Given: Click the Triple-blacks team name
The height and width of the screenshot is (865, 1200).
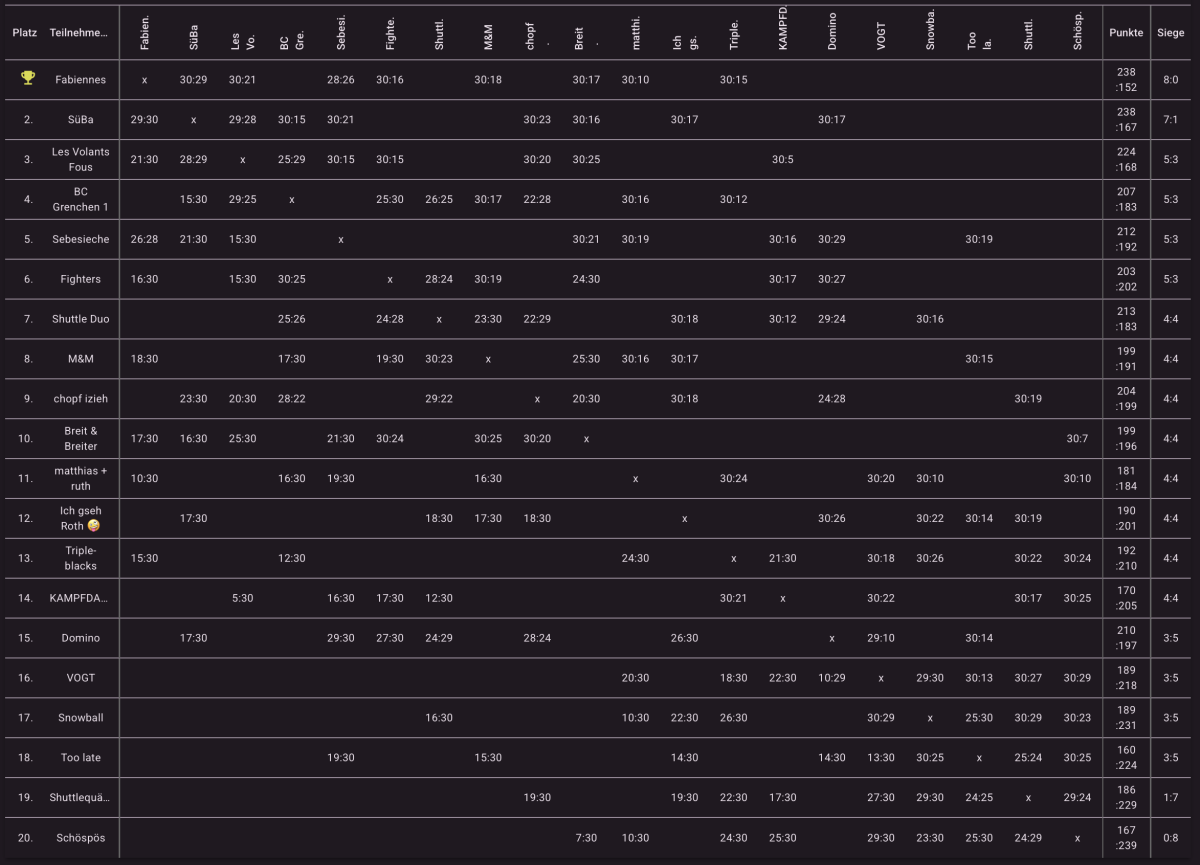Looking at the screenshot, I should (x=80, y=558).
